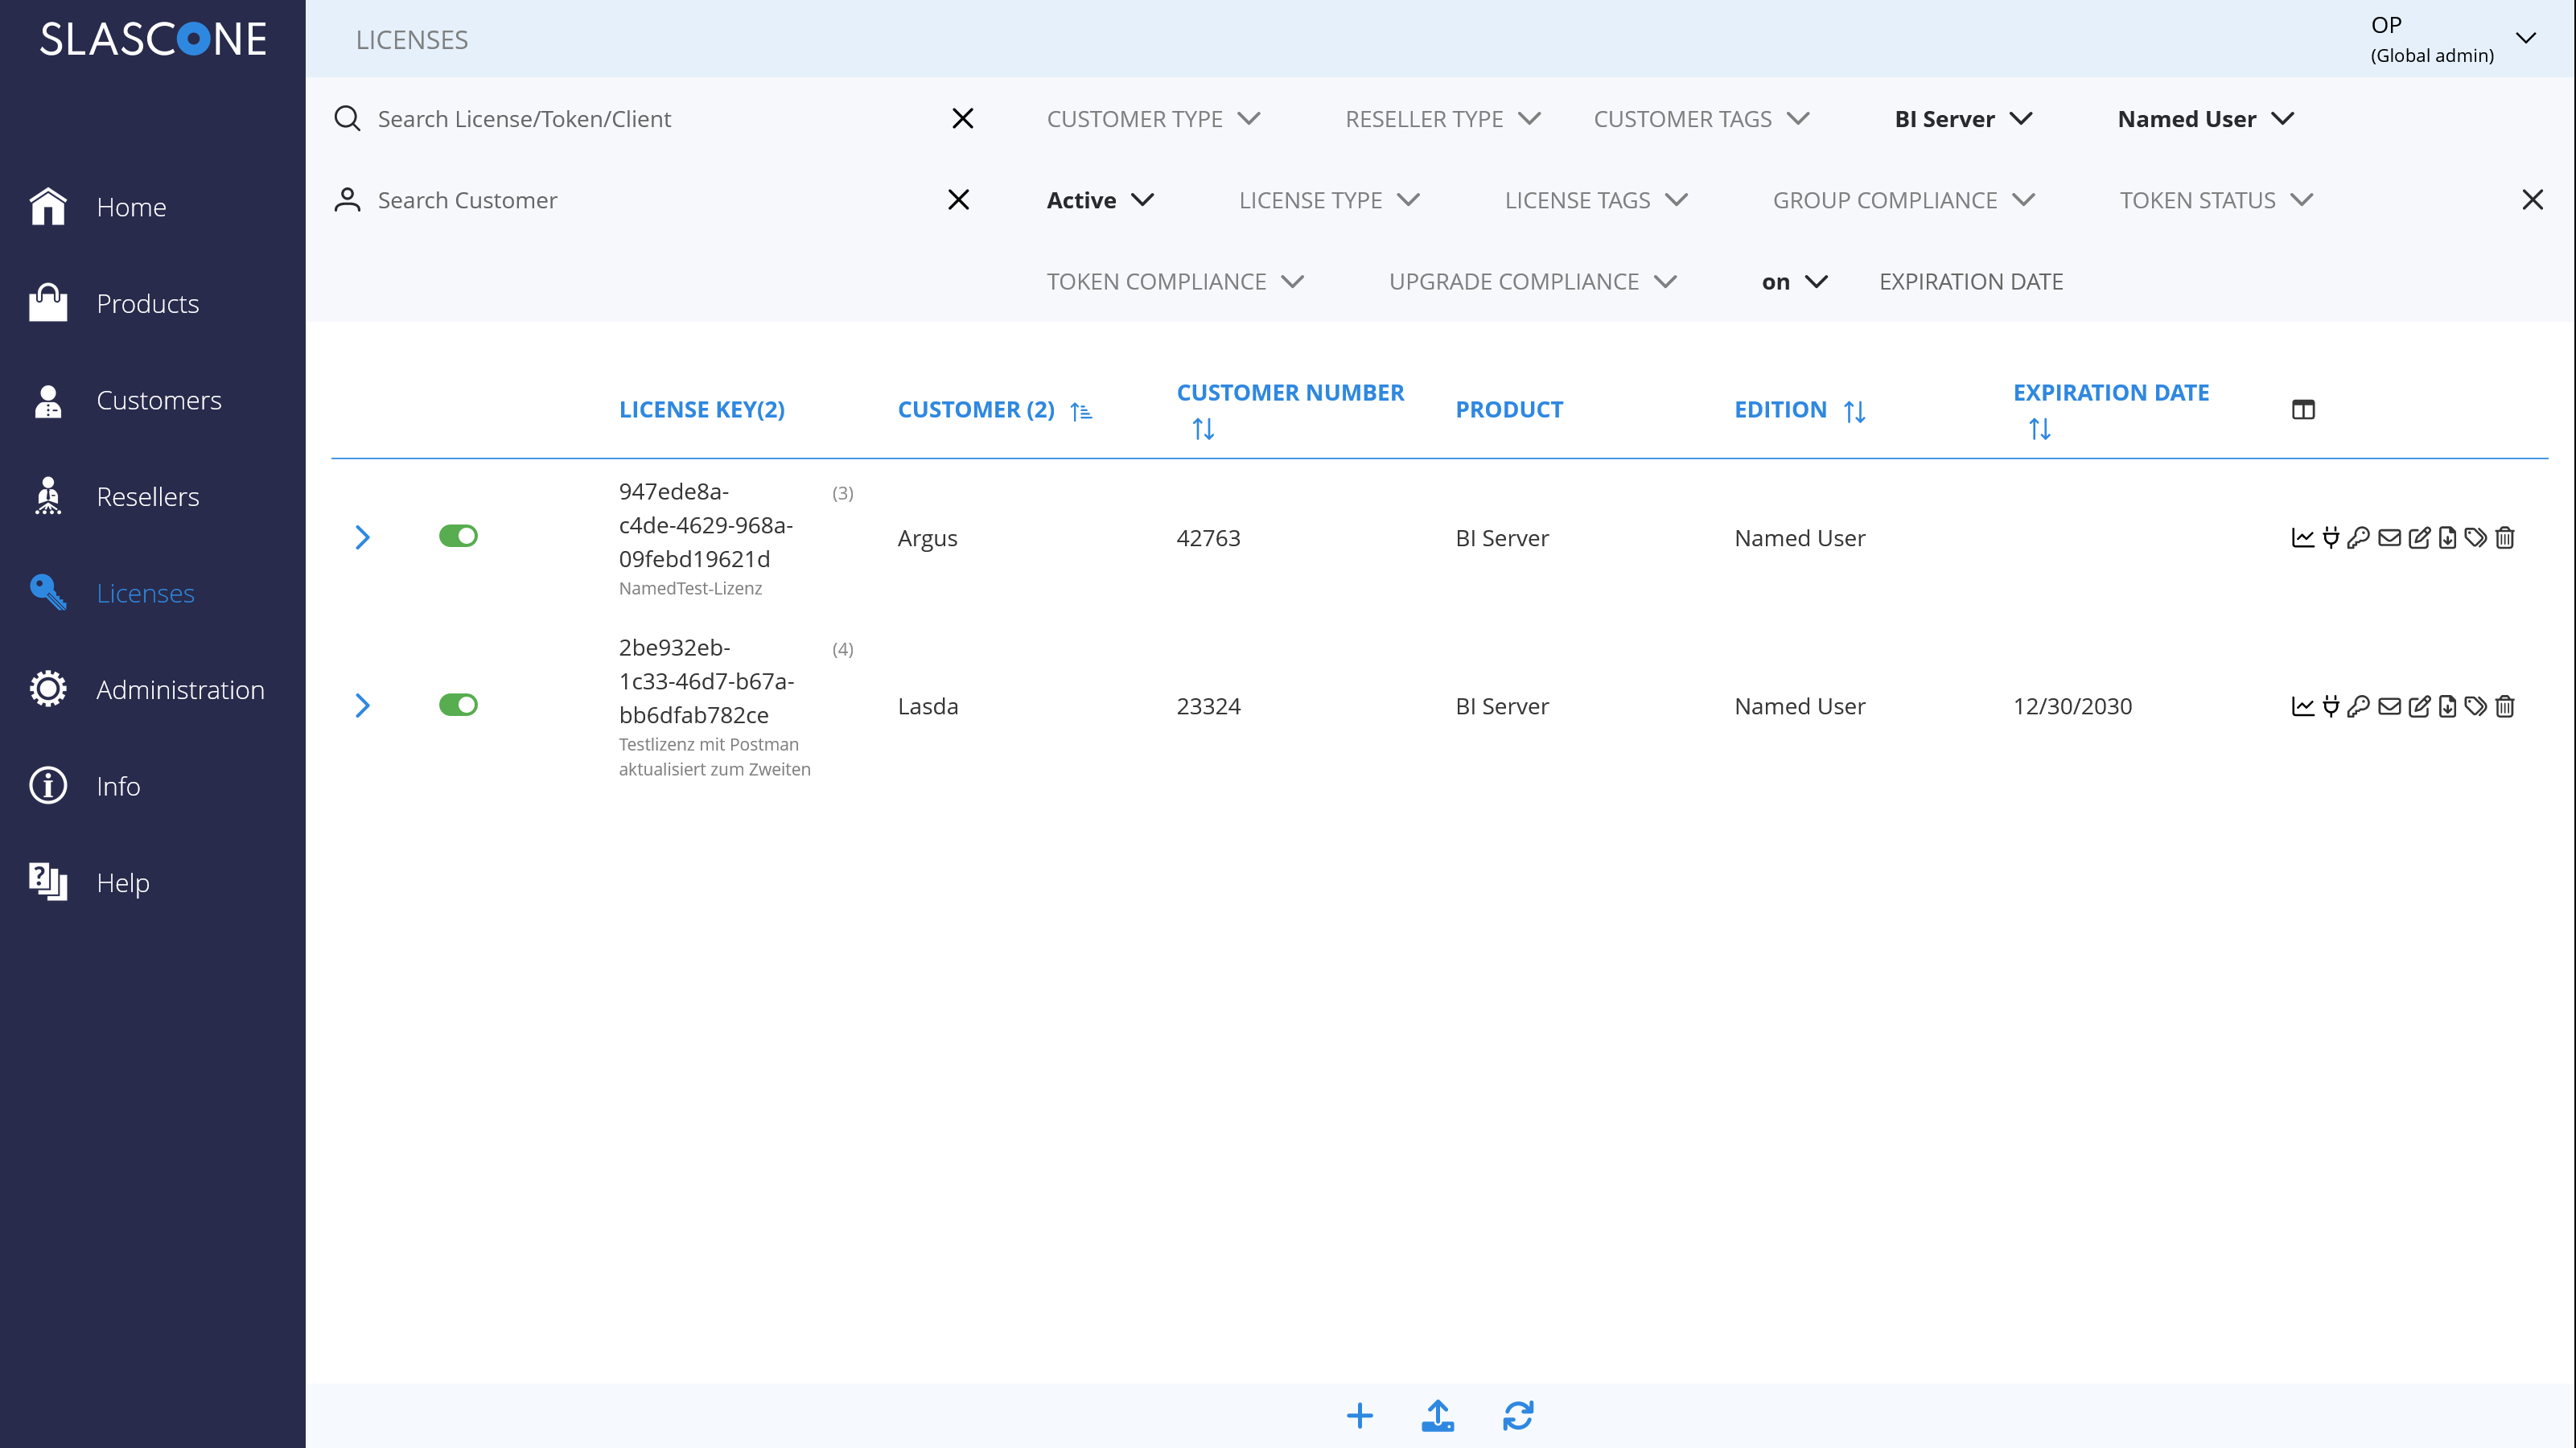The height and width of the screenshot is (1448, 2576).
Task: Clear the License/Token/Client search with X
Action: point(962,119)
